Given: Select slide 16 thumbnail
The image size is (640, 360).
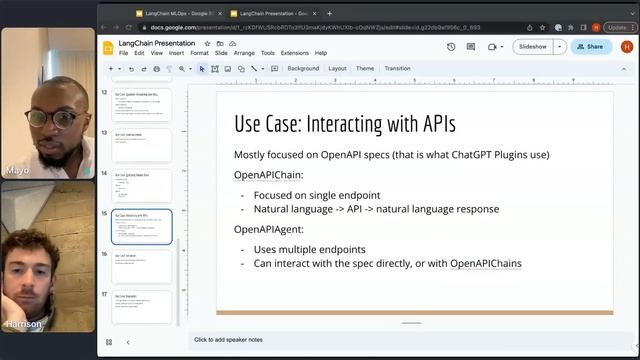Looking at the screenshot, I should tap(142, 267).
